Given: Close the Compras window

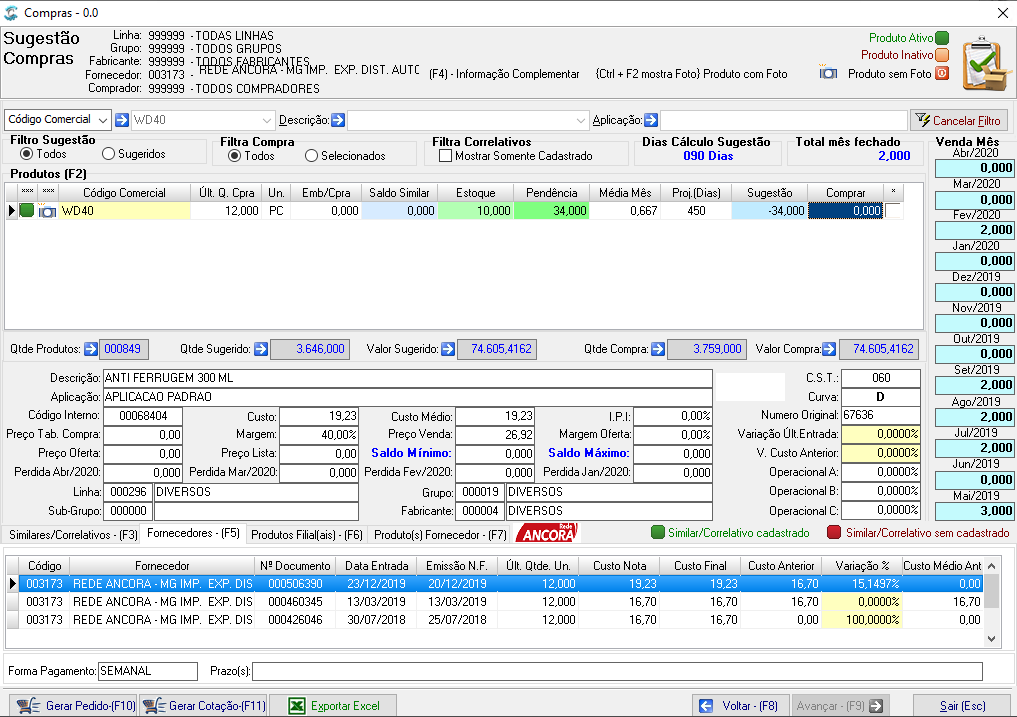Looking at the screenshot, I should click(1002, 13).
